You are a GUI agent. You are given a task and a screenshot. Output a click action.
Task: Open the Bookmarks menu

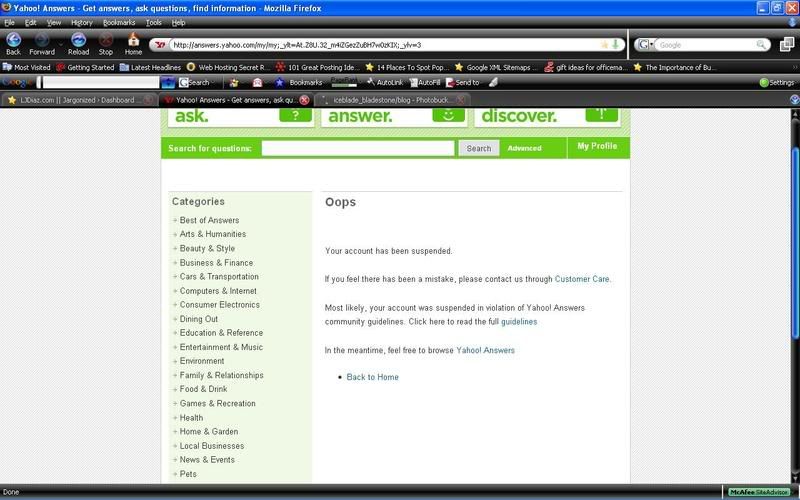[x=119, y=22]
